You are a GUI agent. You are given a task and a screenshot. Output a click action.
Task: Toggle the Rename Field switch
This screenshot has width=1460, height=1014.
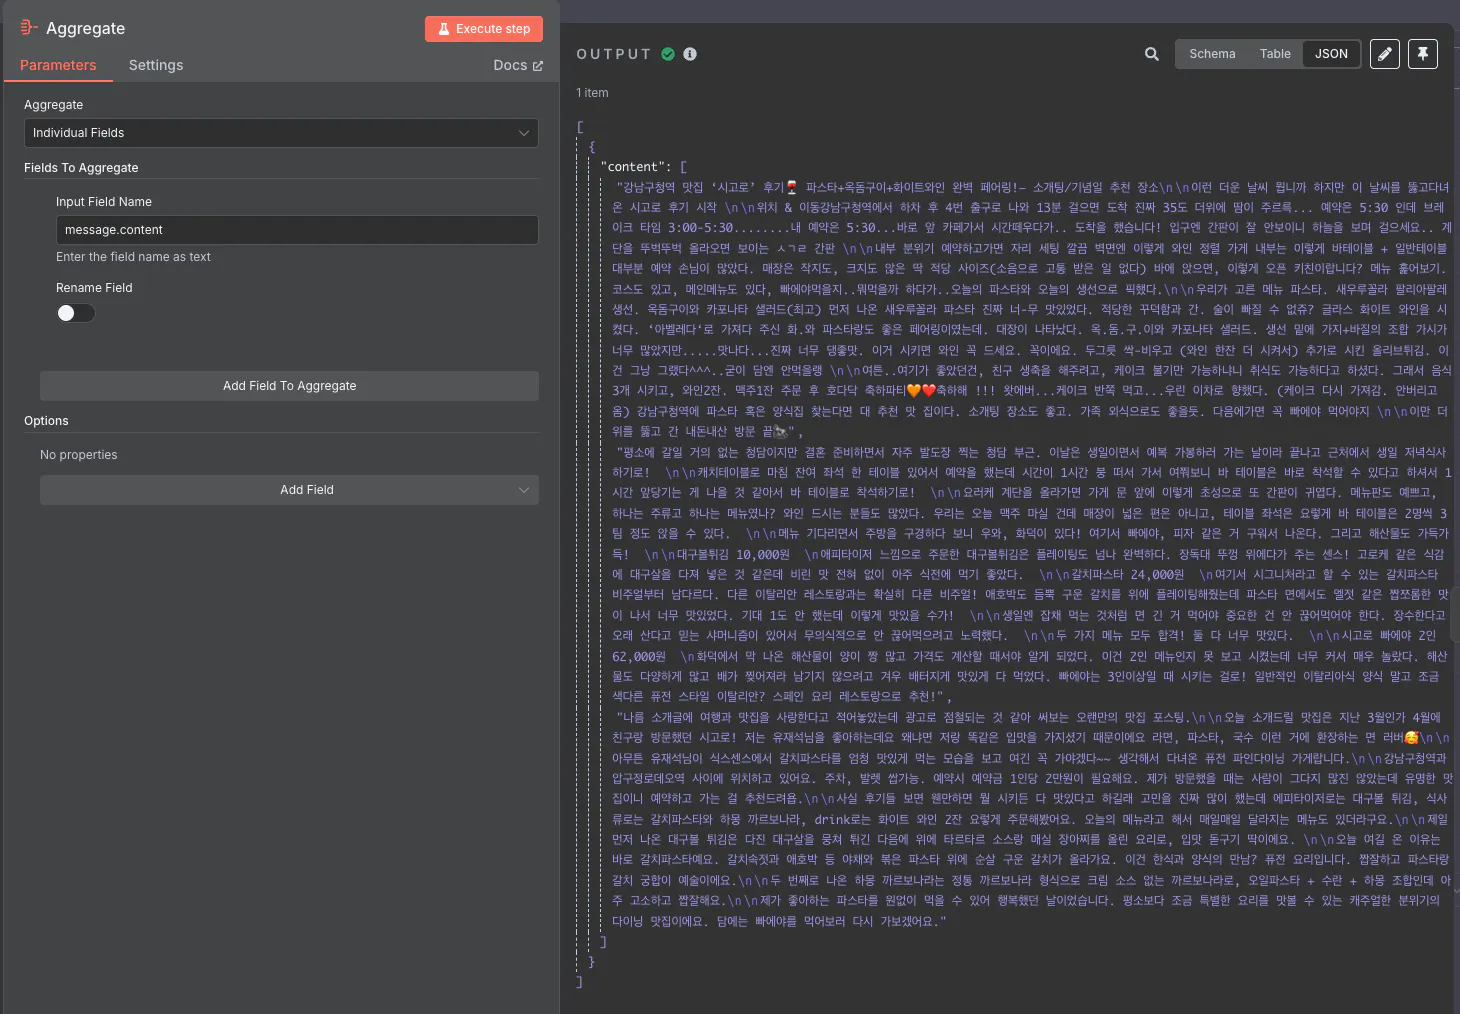[x=76, y=313]
